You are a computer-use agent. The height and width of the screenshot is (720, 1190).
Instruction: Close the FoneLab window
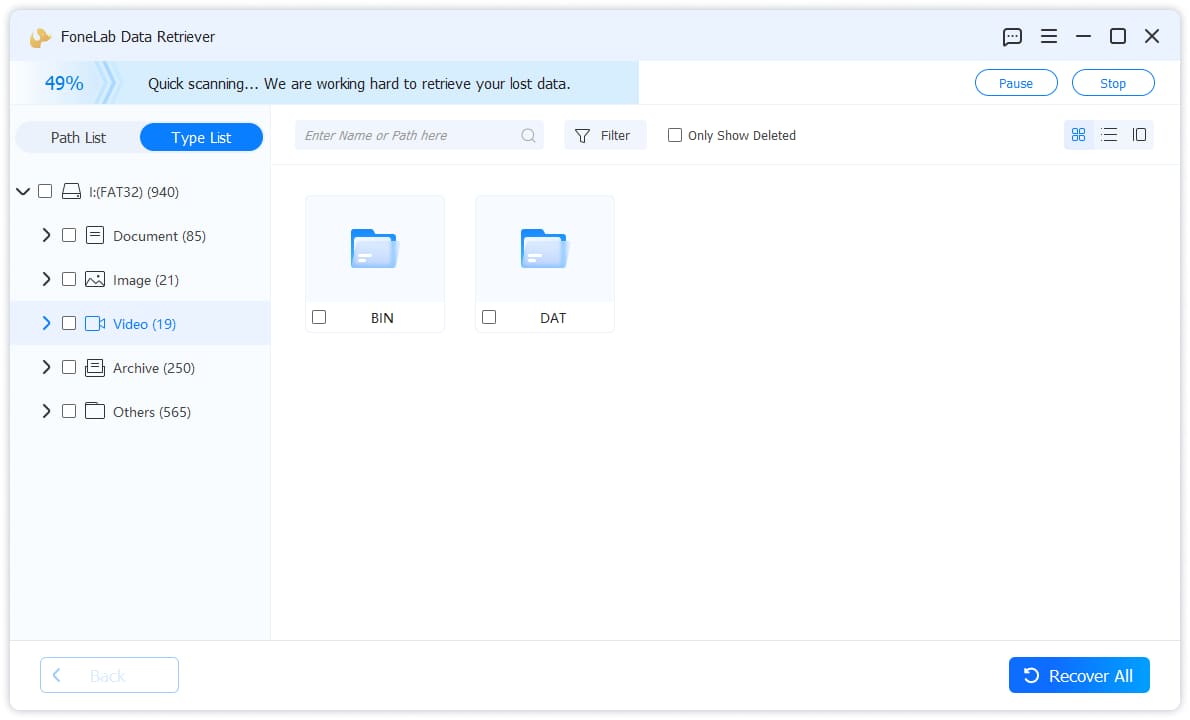click(1152, 36)
